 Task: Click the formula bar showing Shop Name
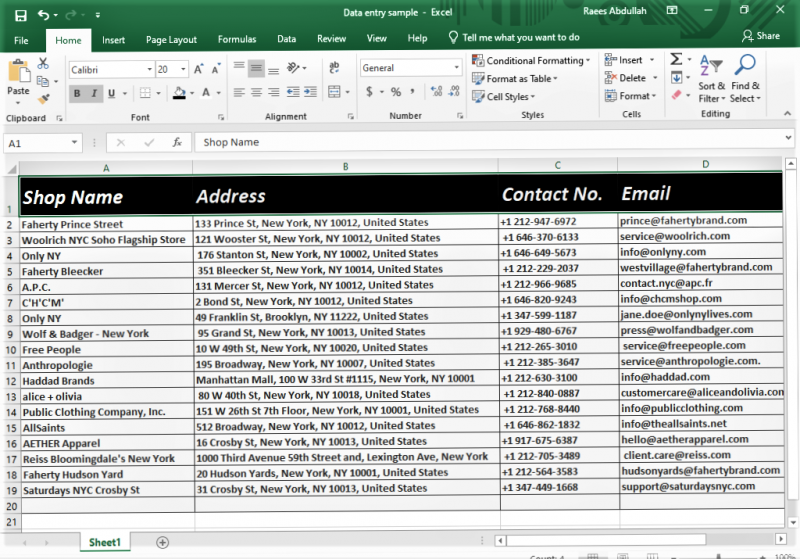tap(492, 142)
